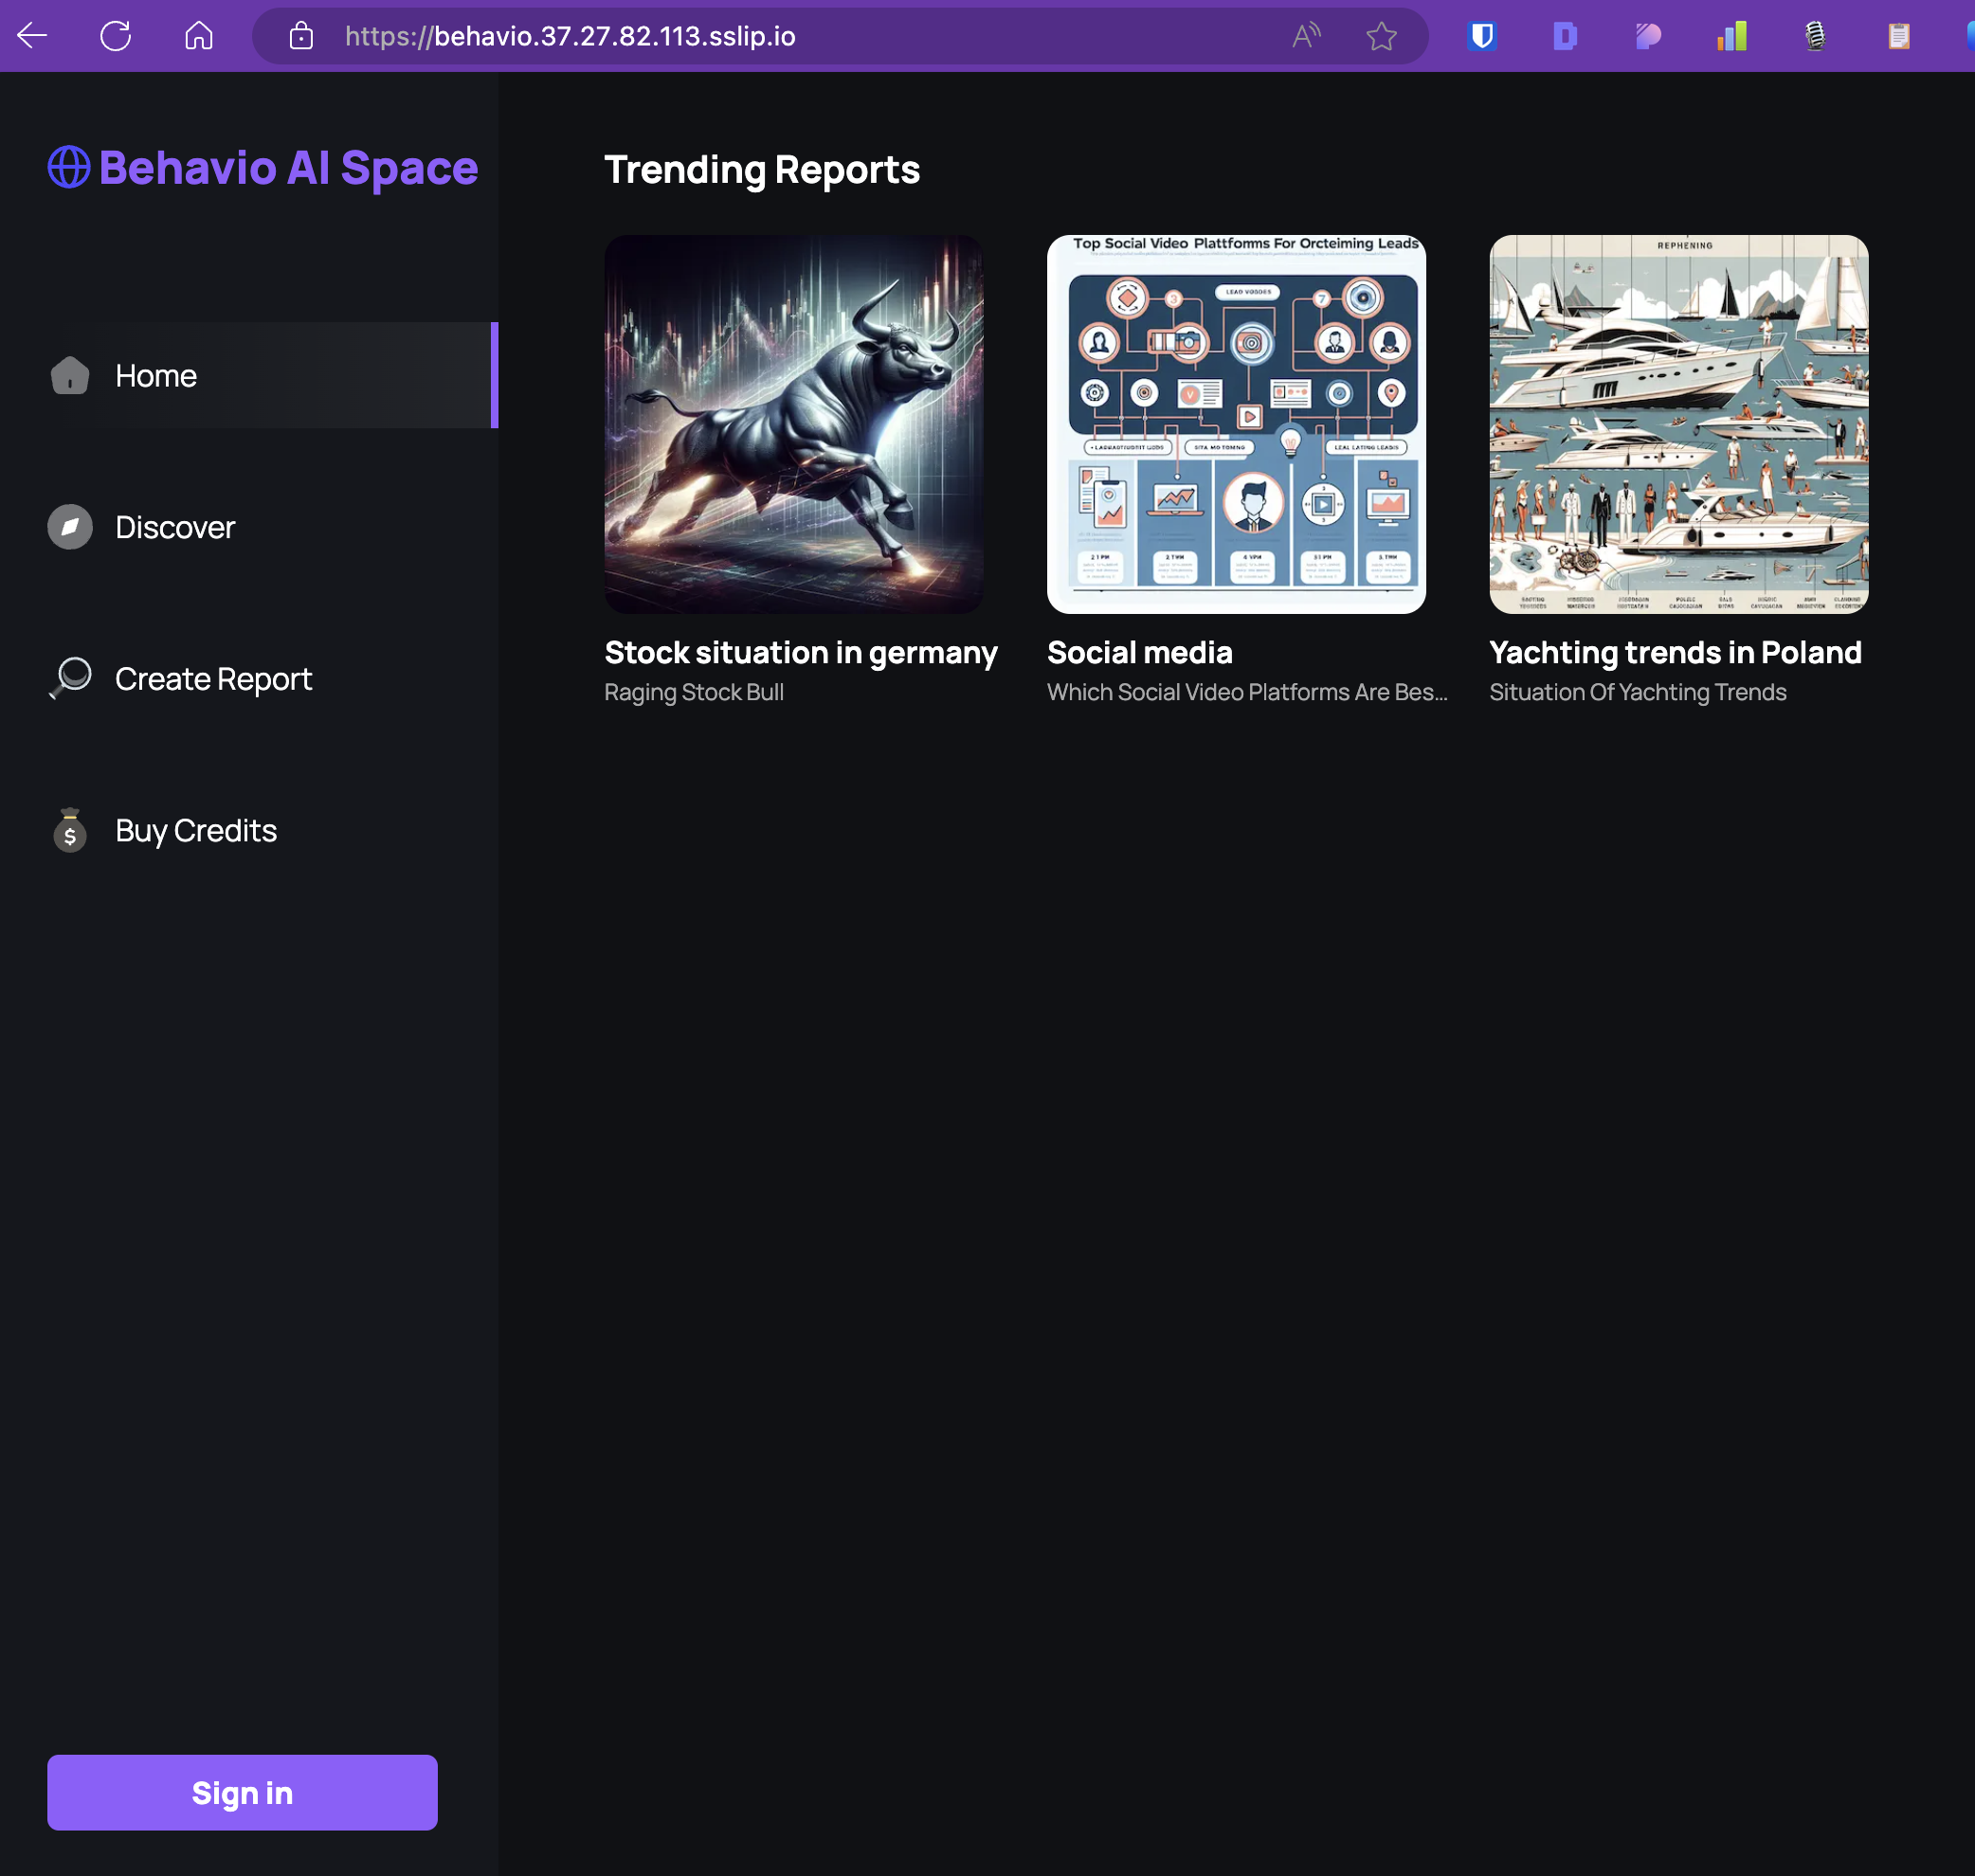Screen dimensions: 1975x1876
Task: Reload the page with the refresh icon
Action: 116,36
